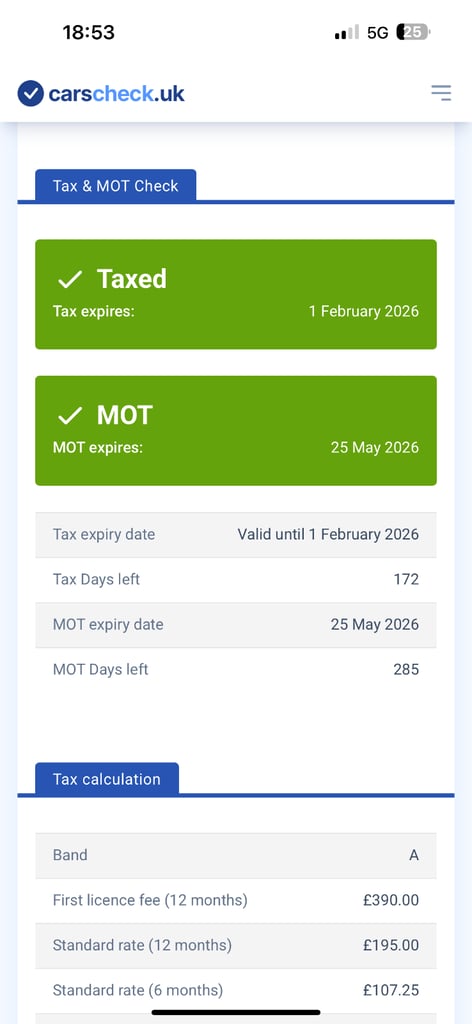Select the Tax Days left row

(x=236, y=580)
